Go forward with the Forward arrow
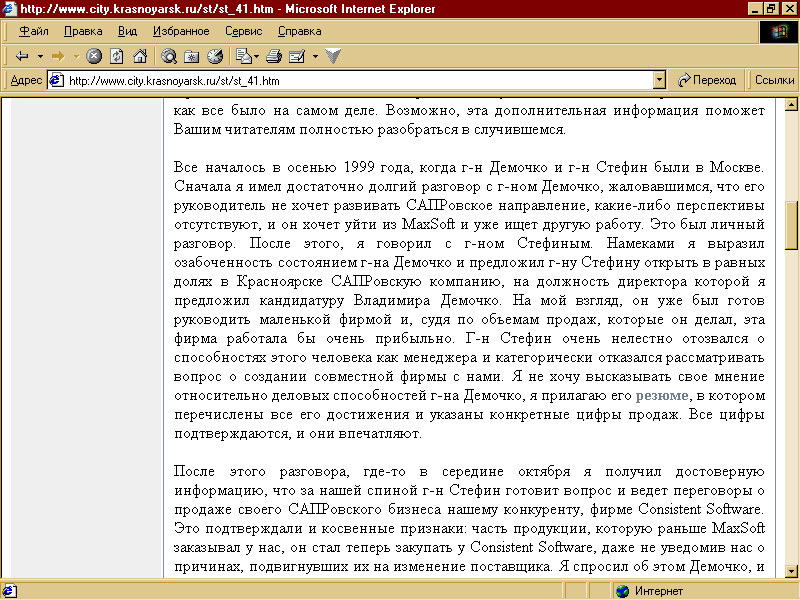Screen dimensions: 800x600 [58, 56]
